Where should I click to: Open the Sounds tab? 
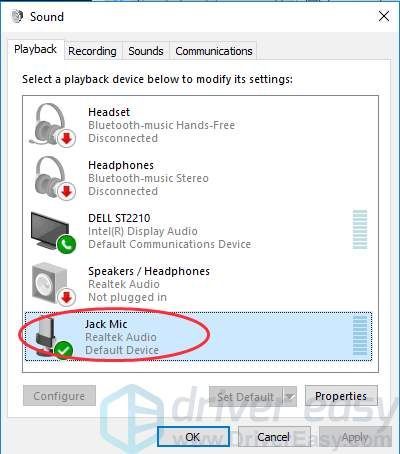pos(146,51)
